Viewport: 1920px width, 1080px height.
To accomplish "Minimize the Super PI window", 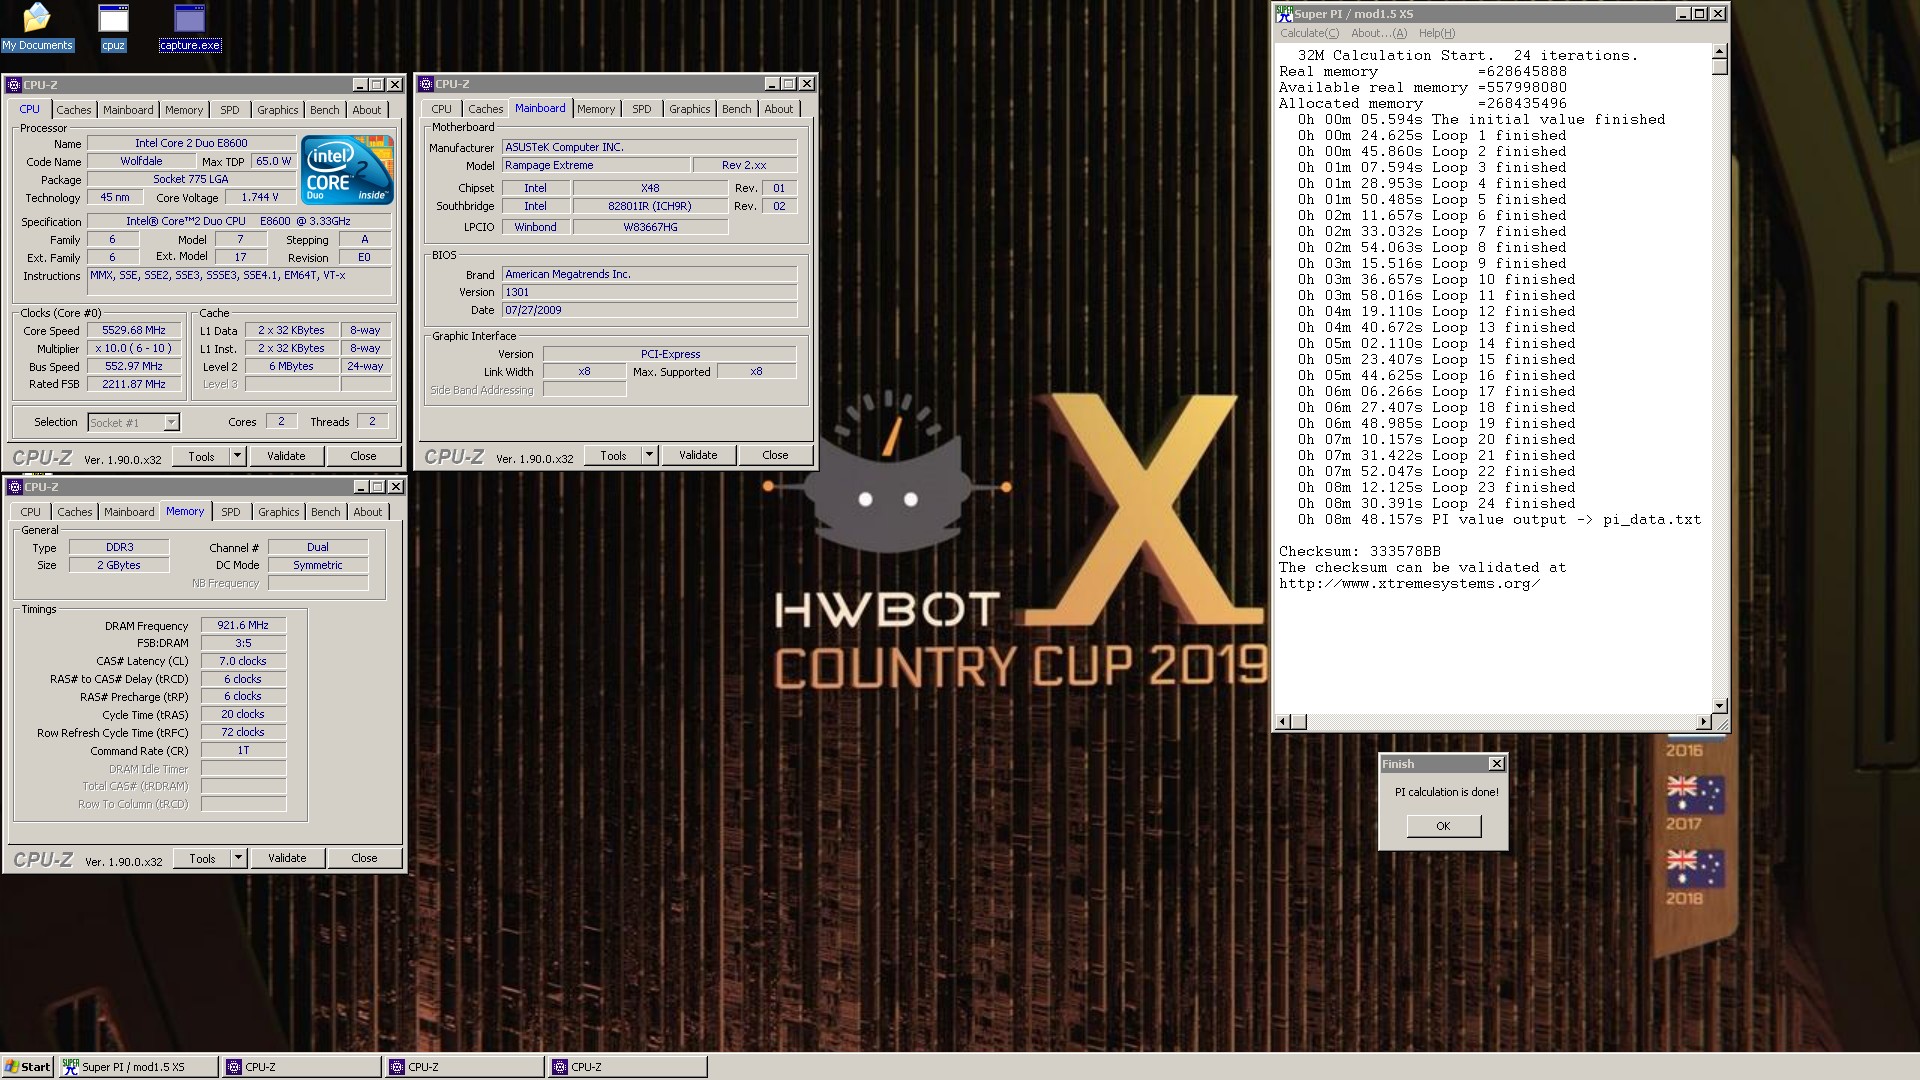I will [1682, 13].
